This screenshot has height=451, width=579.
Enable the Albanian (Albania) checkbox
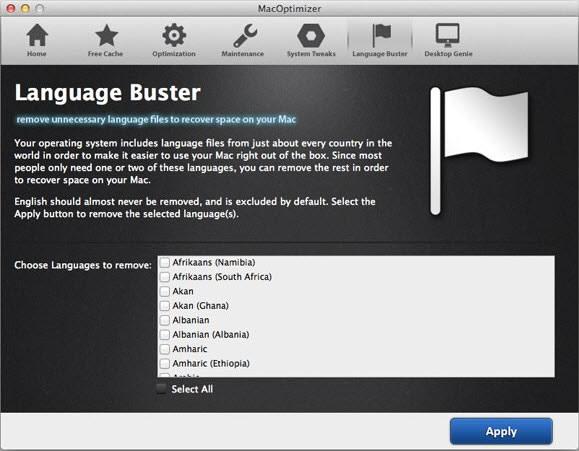click(165, 335)
